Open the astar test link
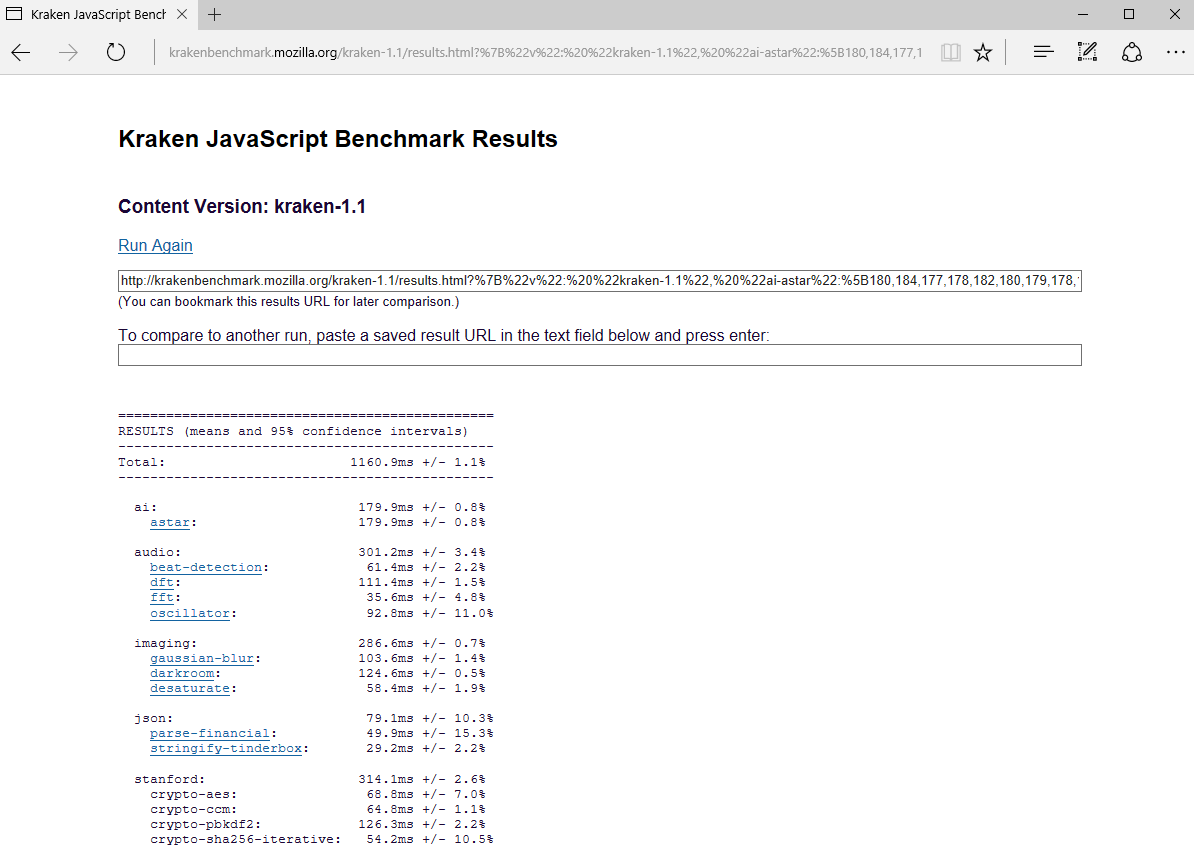 pos(170,522)
